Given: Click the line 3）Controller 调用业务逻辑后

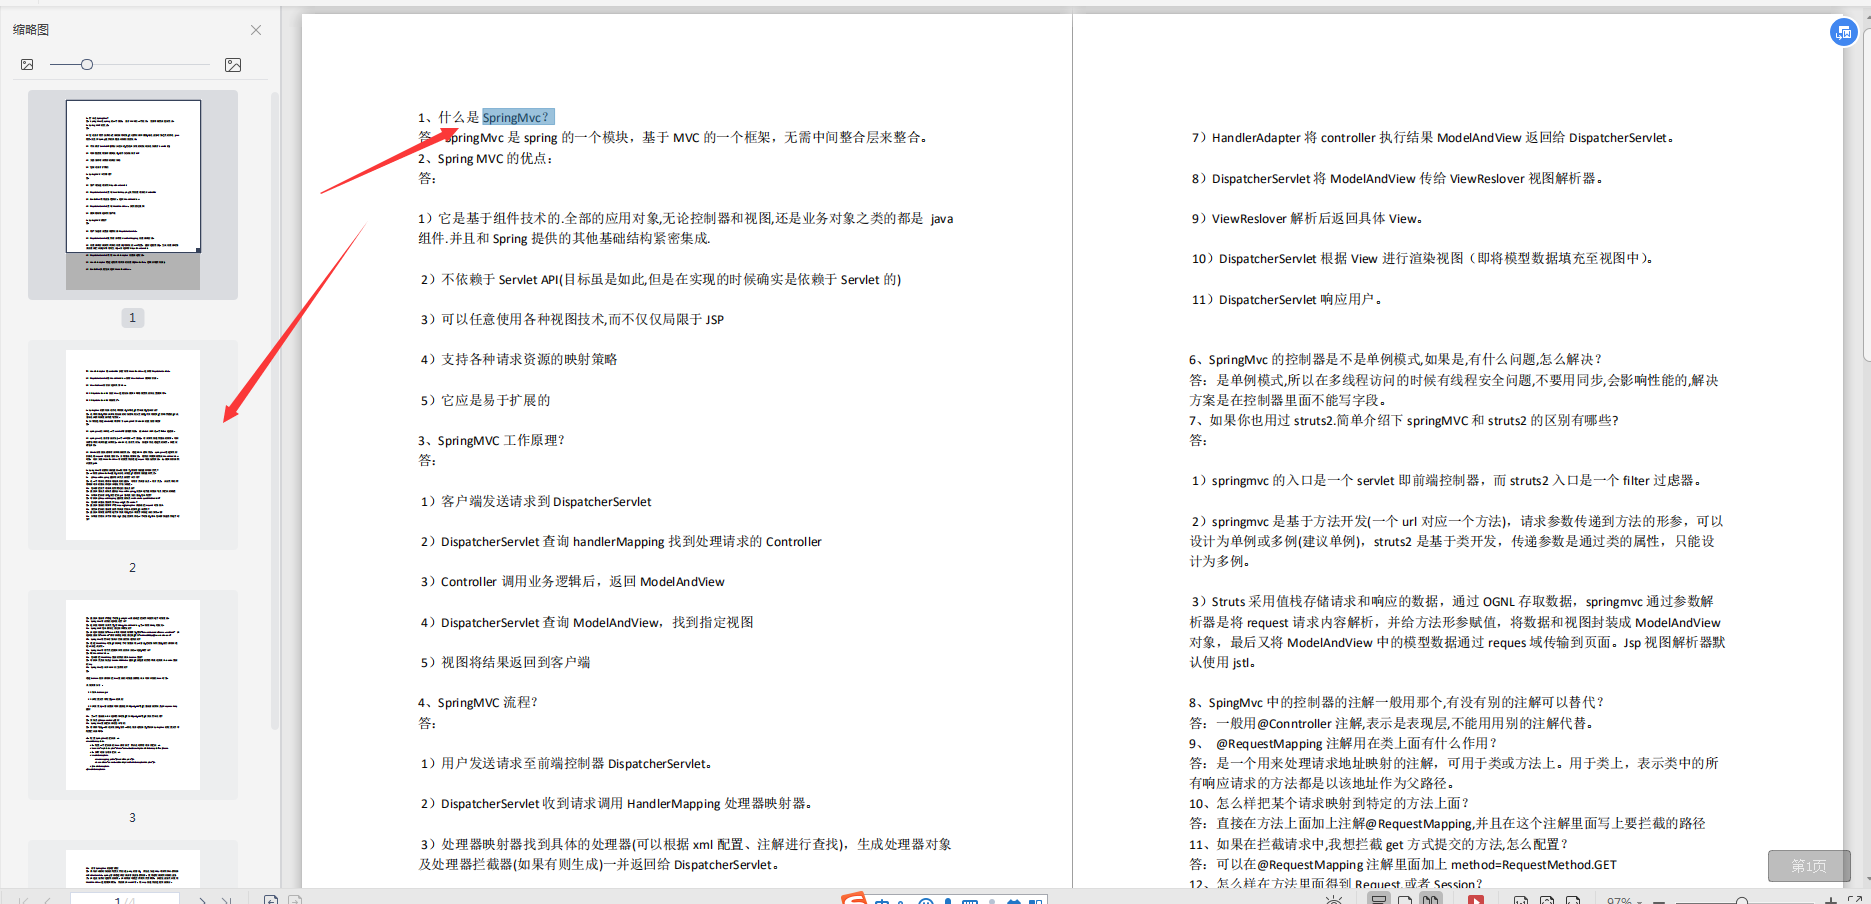Looking at the screenshot, I should pyautogui.click(x=572, y=581).
